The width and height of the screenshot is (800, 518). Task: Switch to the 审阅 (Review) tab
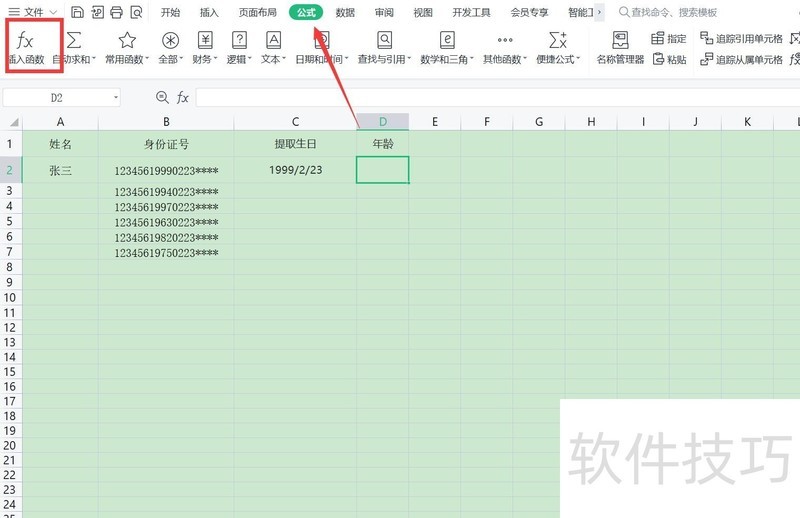tap(384, 12)
